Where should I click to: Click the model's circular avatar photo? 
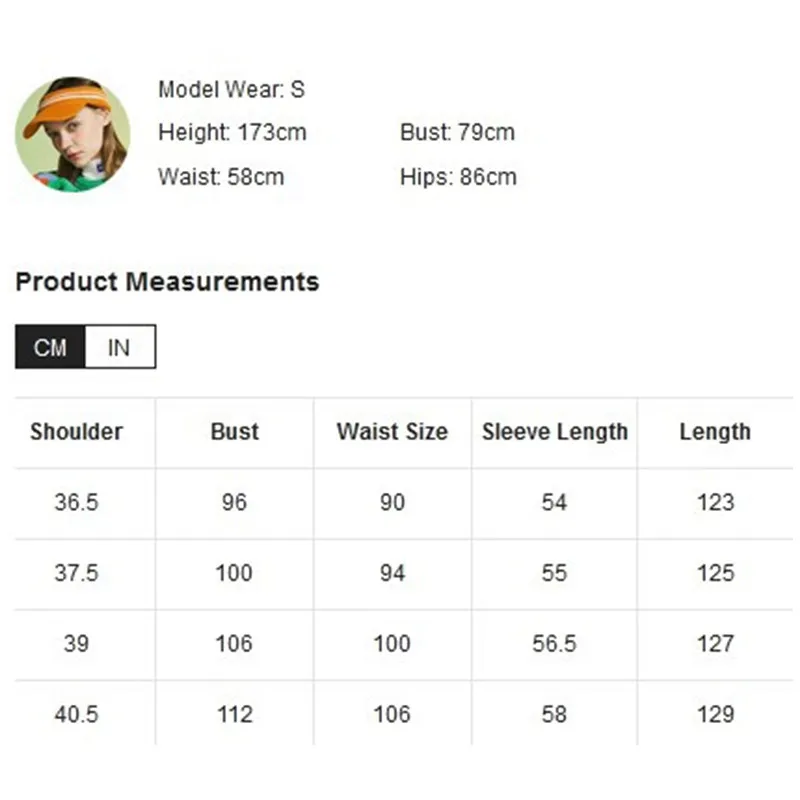72,134
